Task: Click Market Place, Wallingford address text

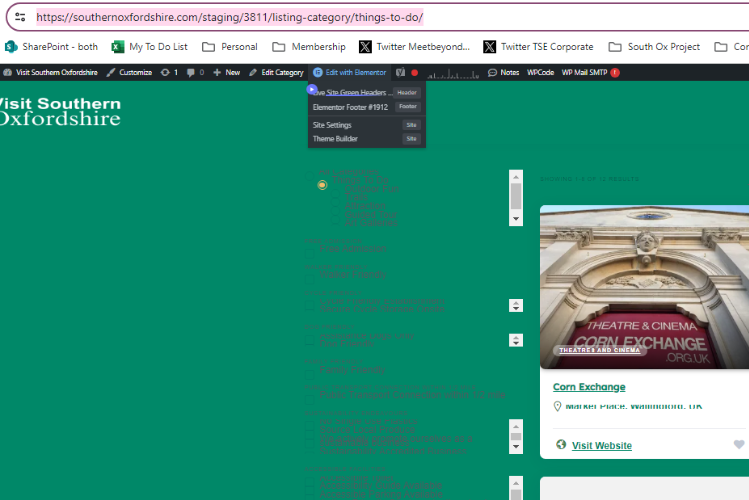Action: point(634,406)
